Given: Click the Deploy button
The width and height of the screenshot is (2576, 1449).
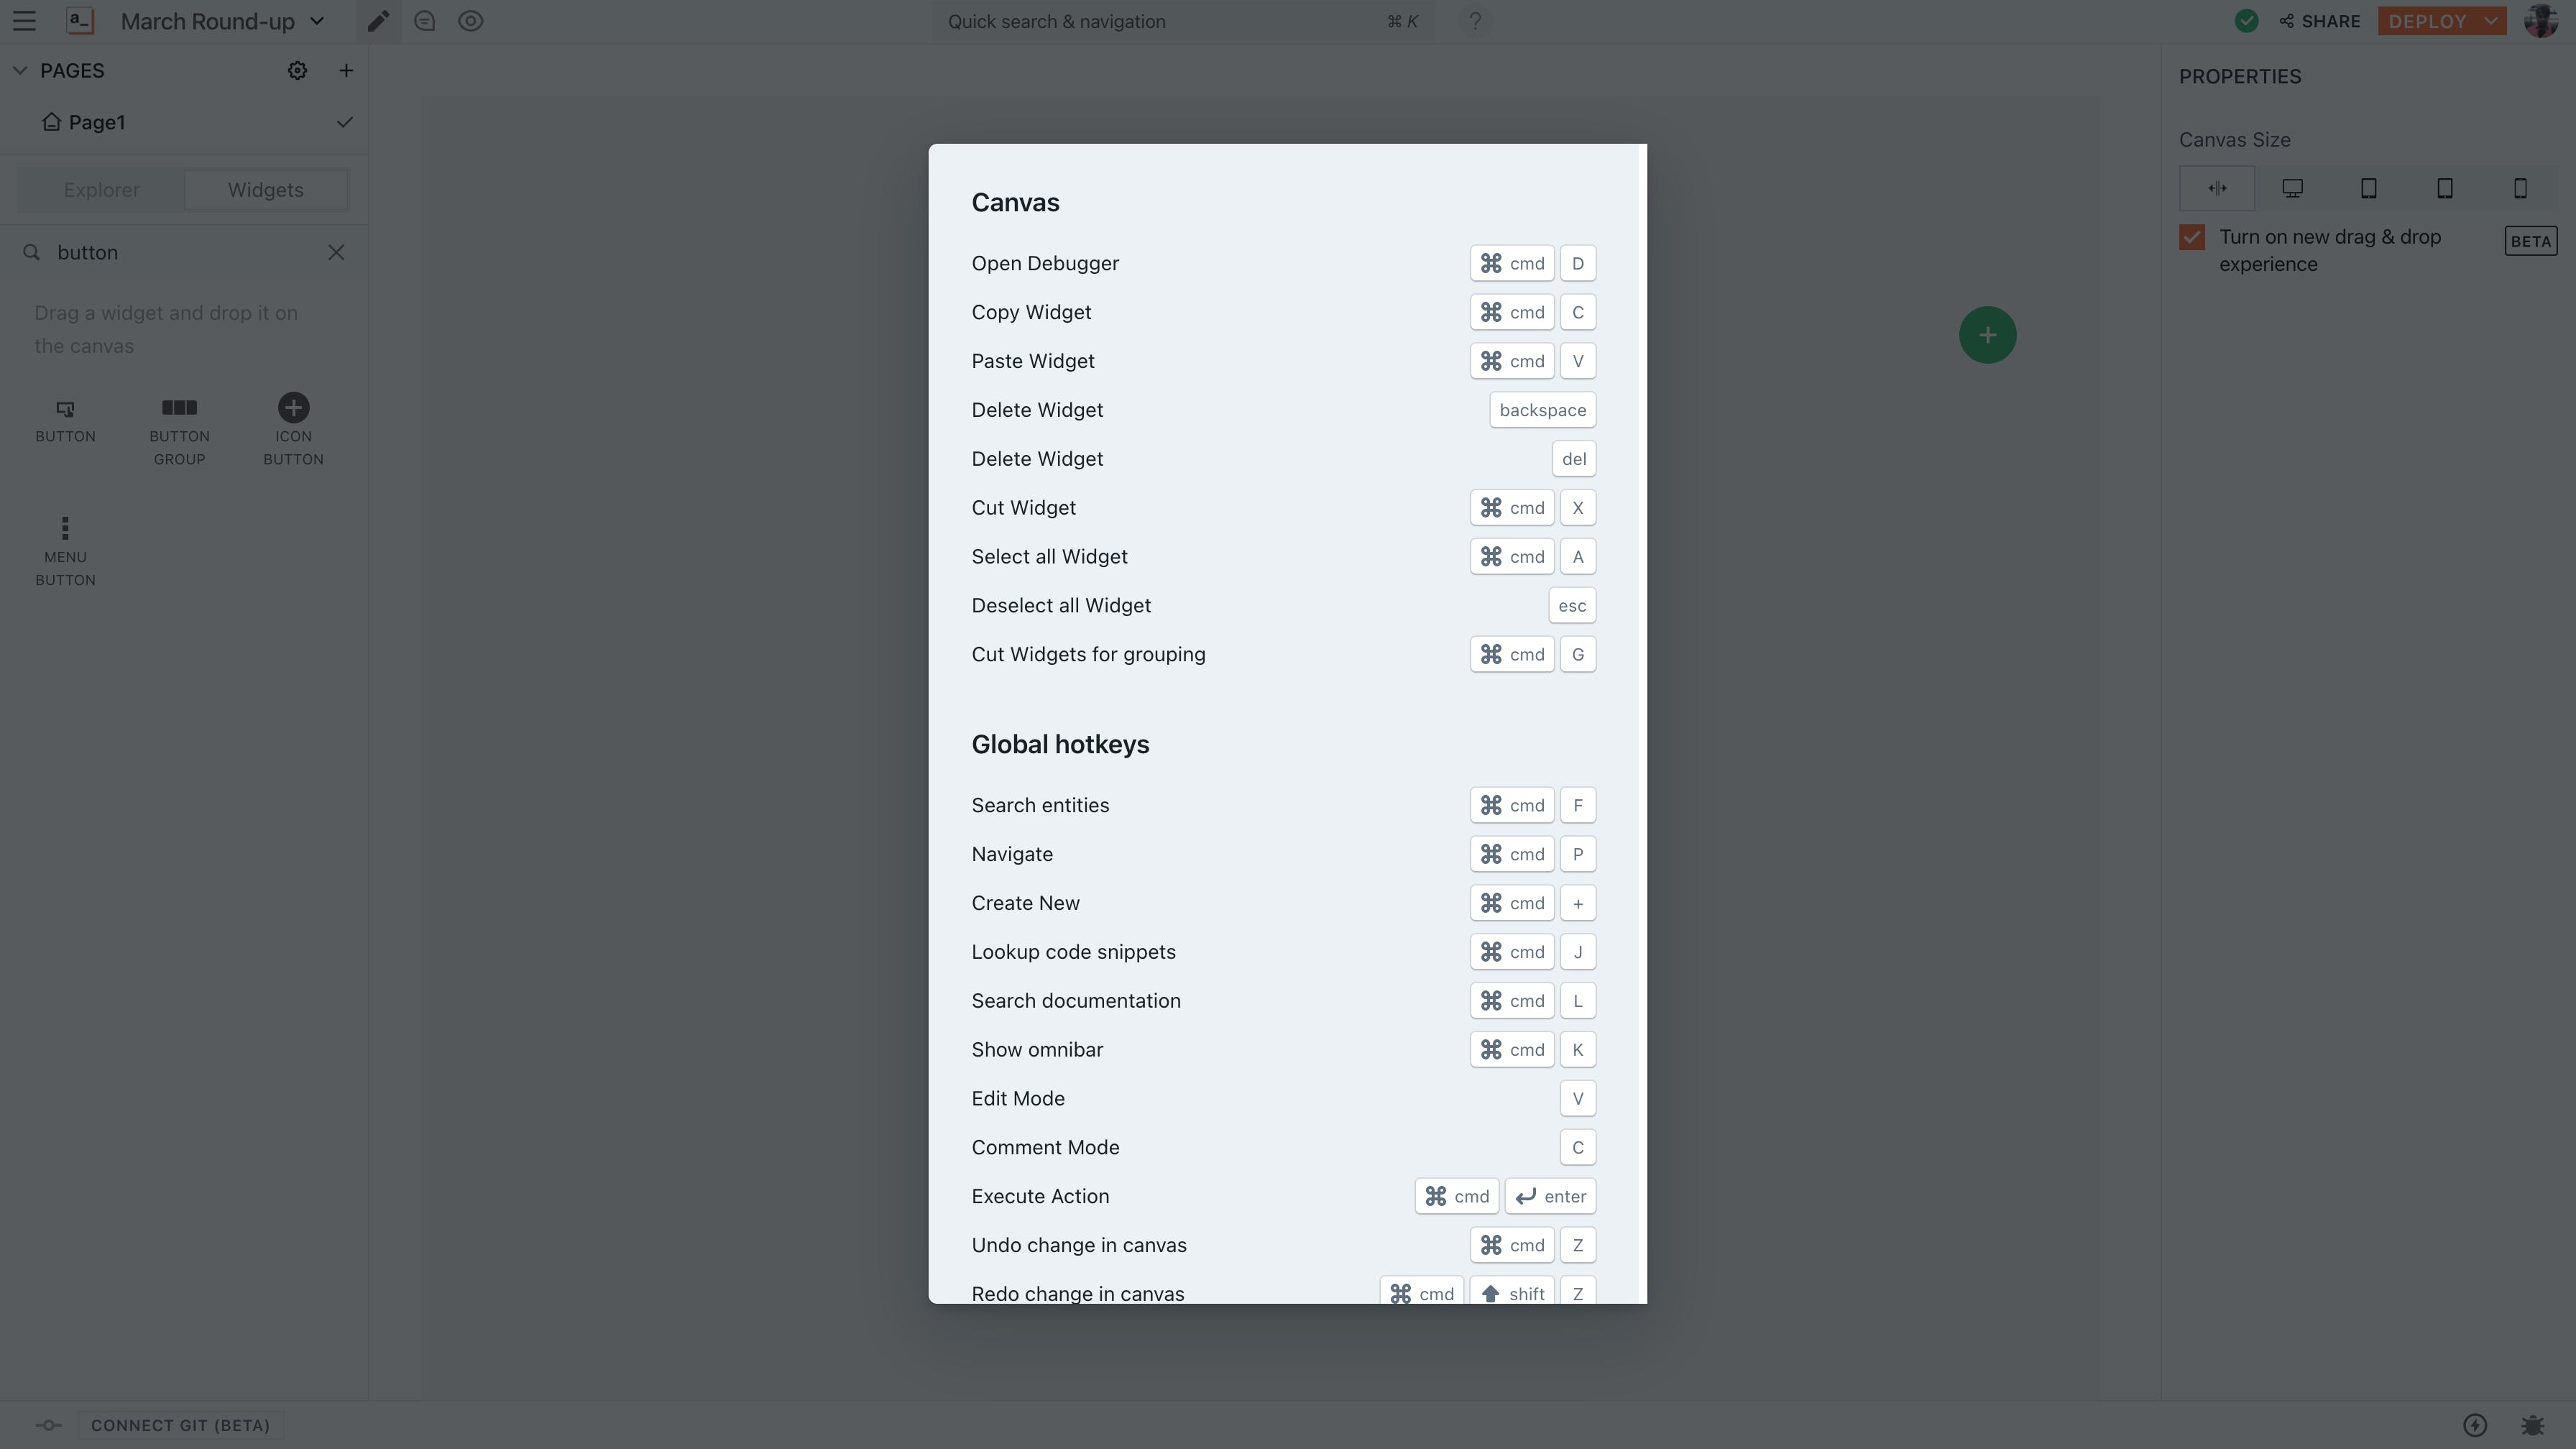Looking at the screenshot, I should click(x=2427, y=21).
